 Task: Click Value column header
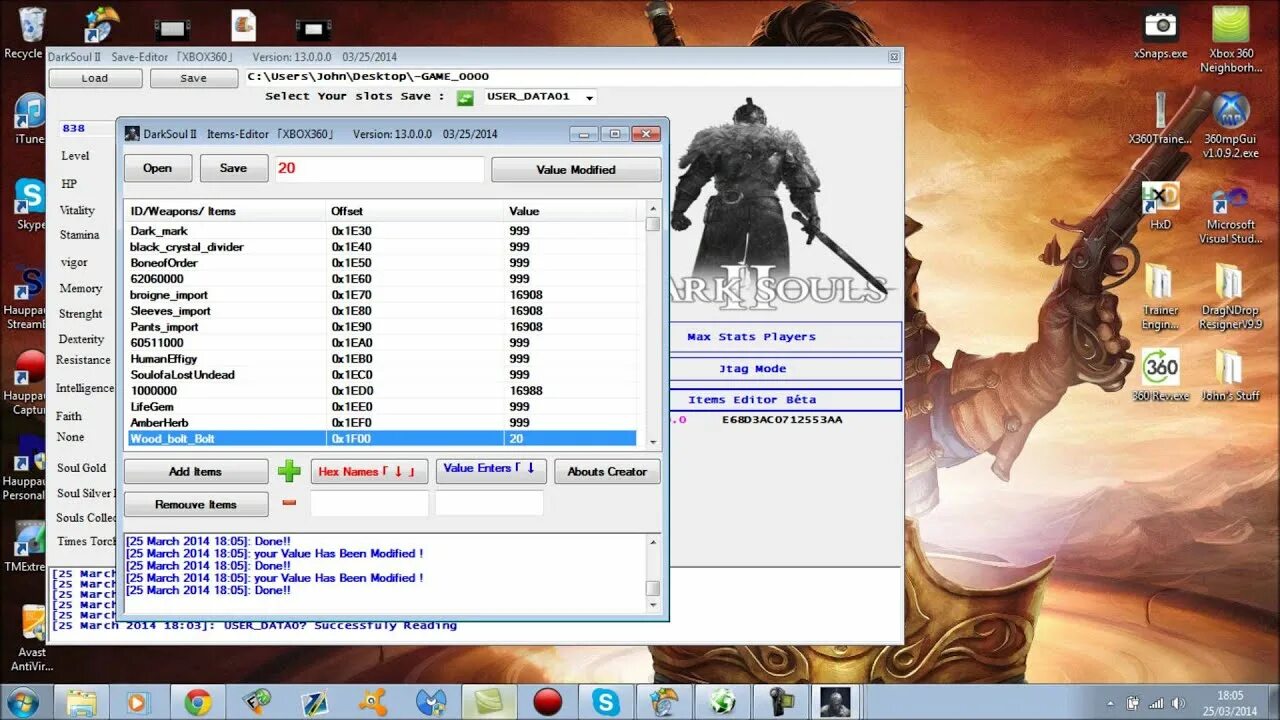click(571, 211)
